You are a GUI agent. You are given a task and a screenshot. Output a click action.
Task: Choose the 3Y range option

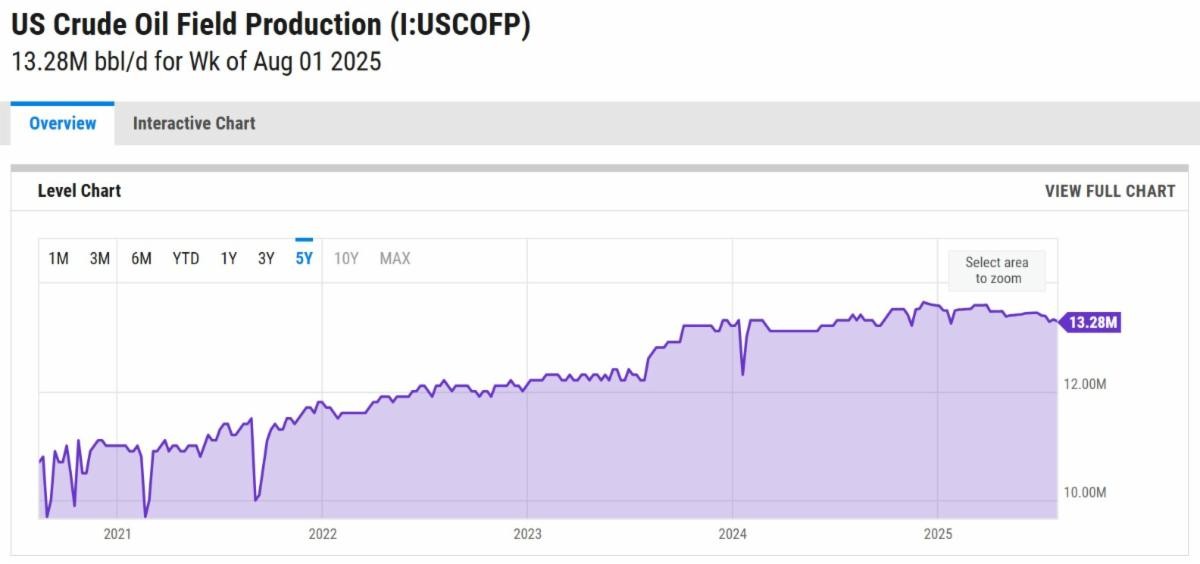[266, 259]
